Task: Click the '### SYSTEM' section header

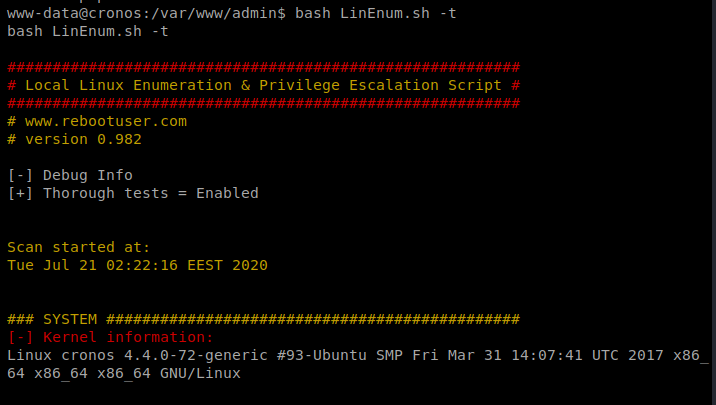Action: [x=52, y=319]
